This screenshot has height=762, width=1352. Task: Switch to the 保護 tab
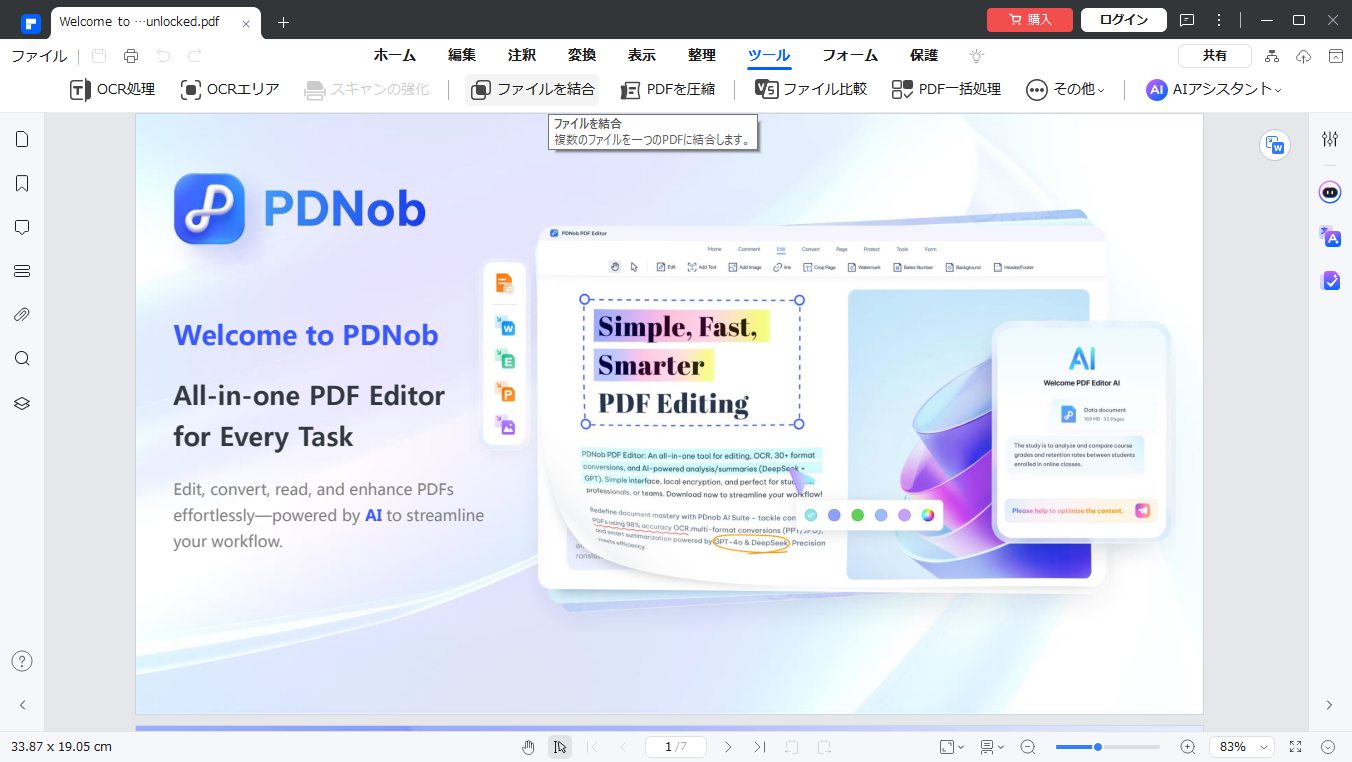pos(924,56)
